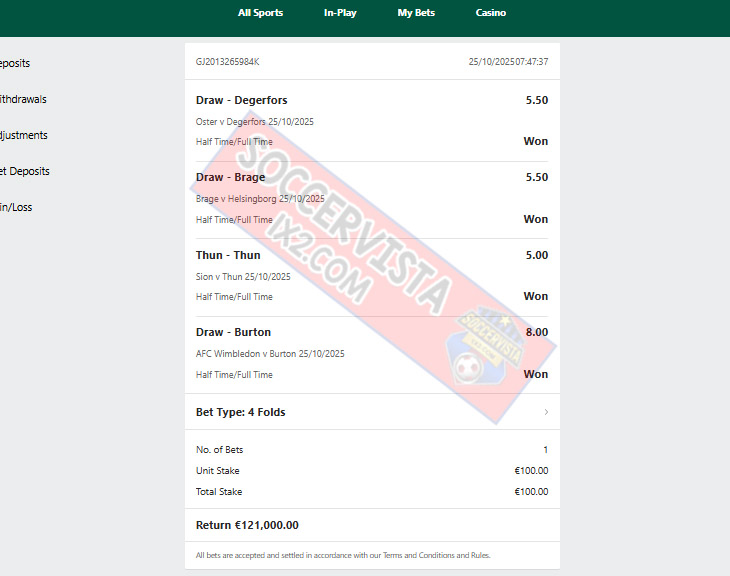Click the Thun - Thun selection
Viewport: 730px width, 576px height.
point(228,255)
